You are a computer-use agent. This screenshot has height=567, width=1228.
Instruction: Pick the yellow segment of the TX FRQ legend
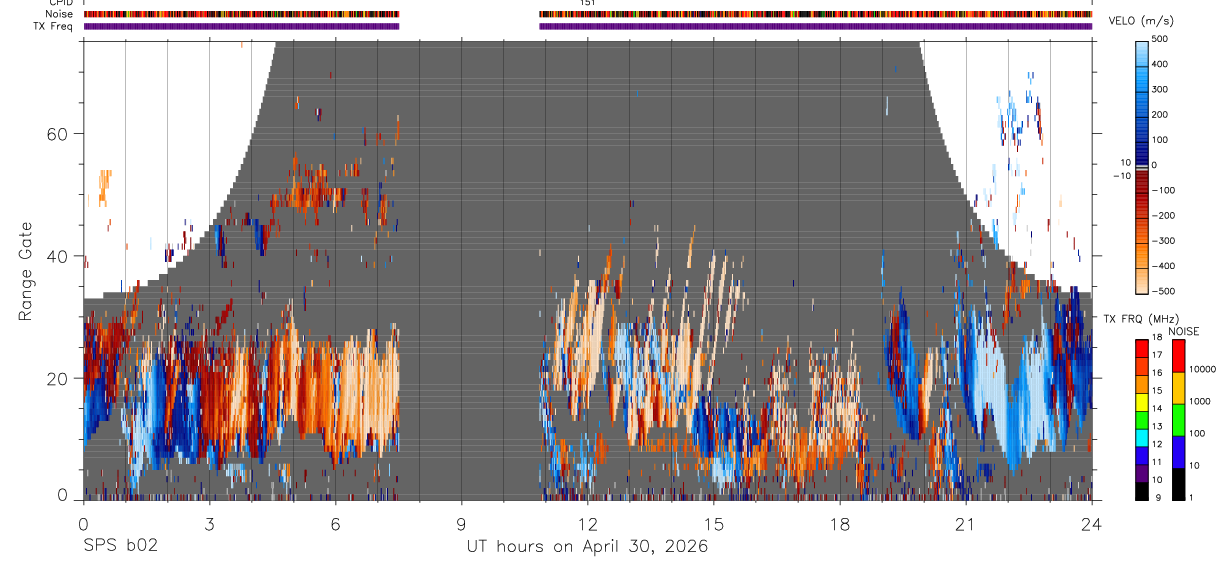(1142, 400)
